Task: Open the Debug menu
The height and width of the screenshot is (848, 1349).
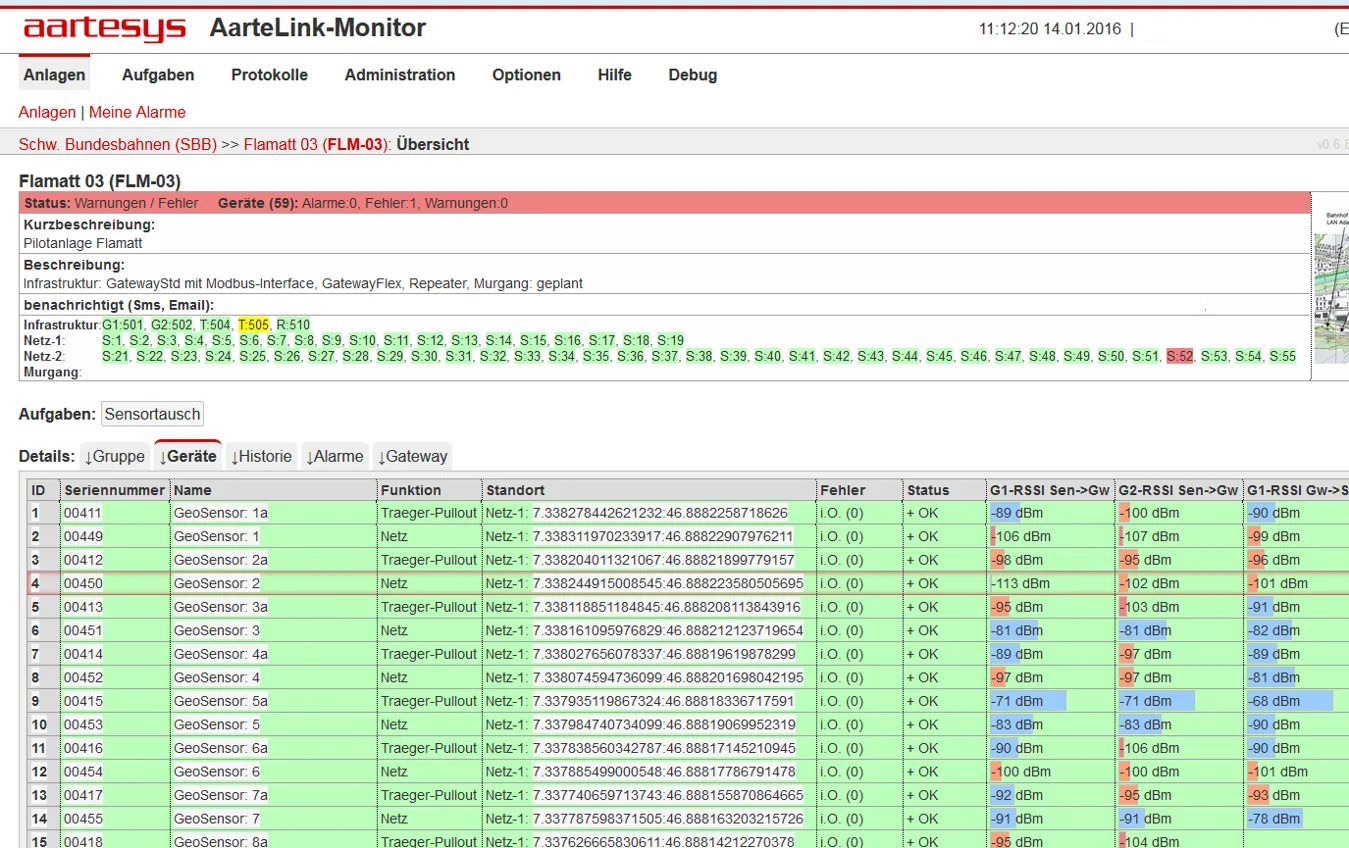Action: coord(693,75)
